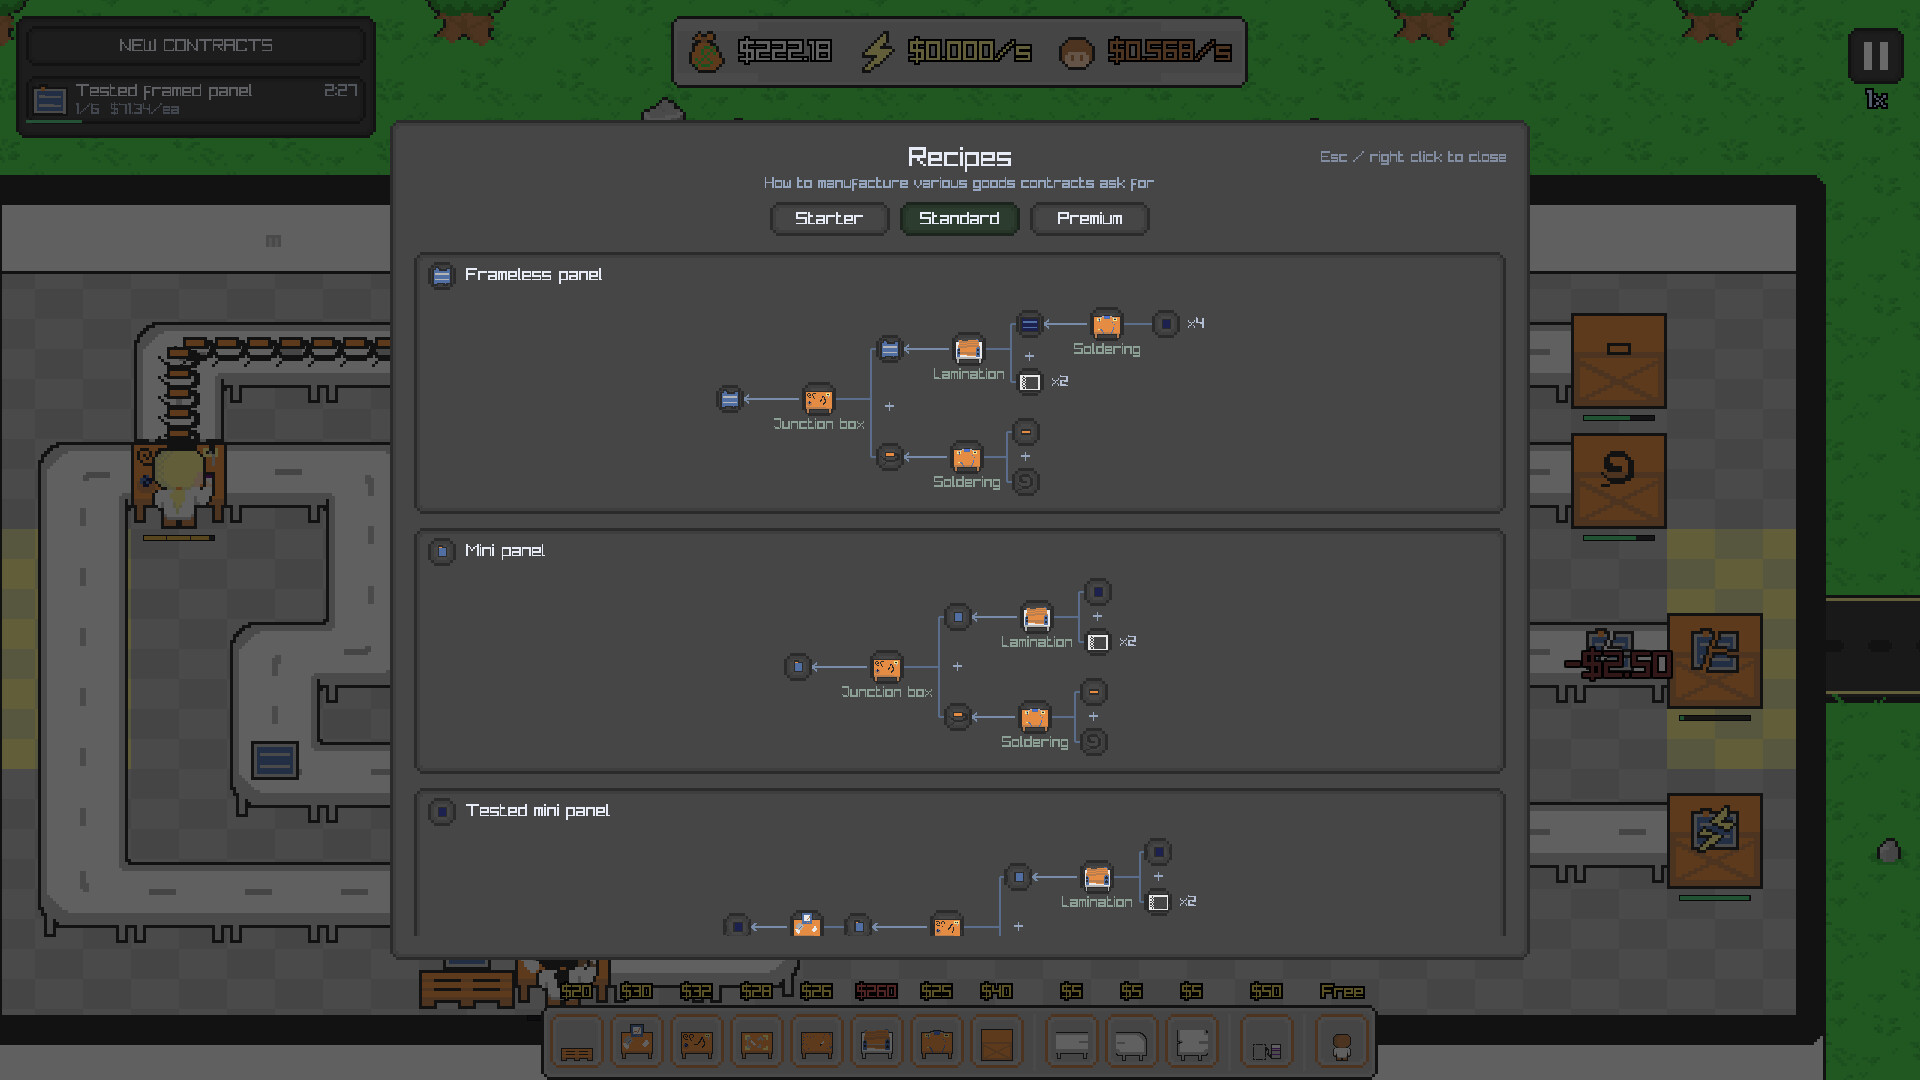Select the $20 pallet build item
The height and width of the screenshot is (1080, 1920).
tap(577, 1043)
